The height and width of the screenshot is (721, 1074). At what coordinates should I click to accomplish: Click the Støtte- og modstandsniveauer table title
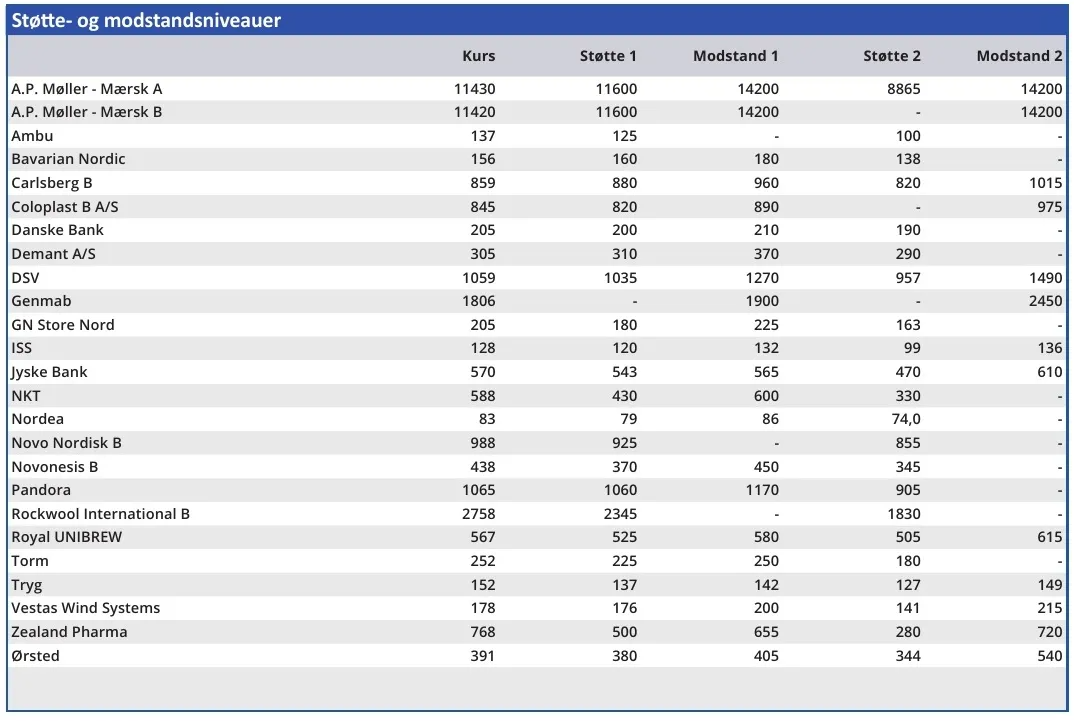pos(146,21)
